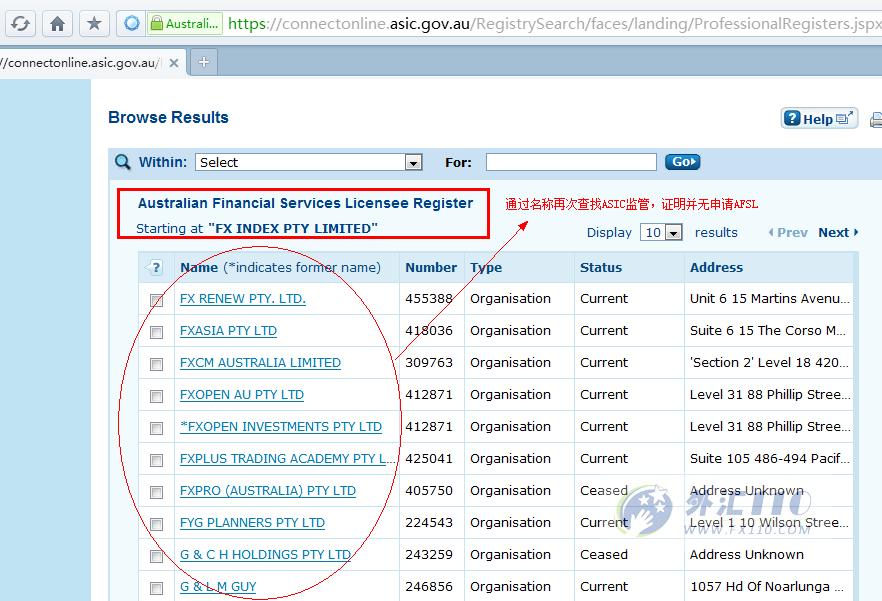The height and width of the screenshot is (601, 882).
Task: Click the browser home icon
Action: pos(57,24)
